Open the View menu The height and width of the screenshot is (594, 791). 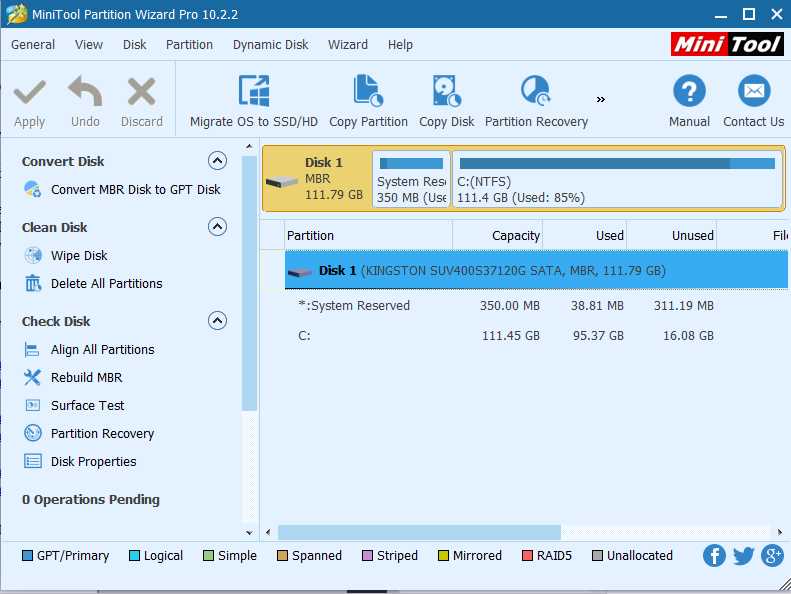click(89, 44)
